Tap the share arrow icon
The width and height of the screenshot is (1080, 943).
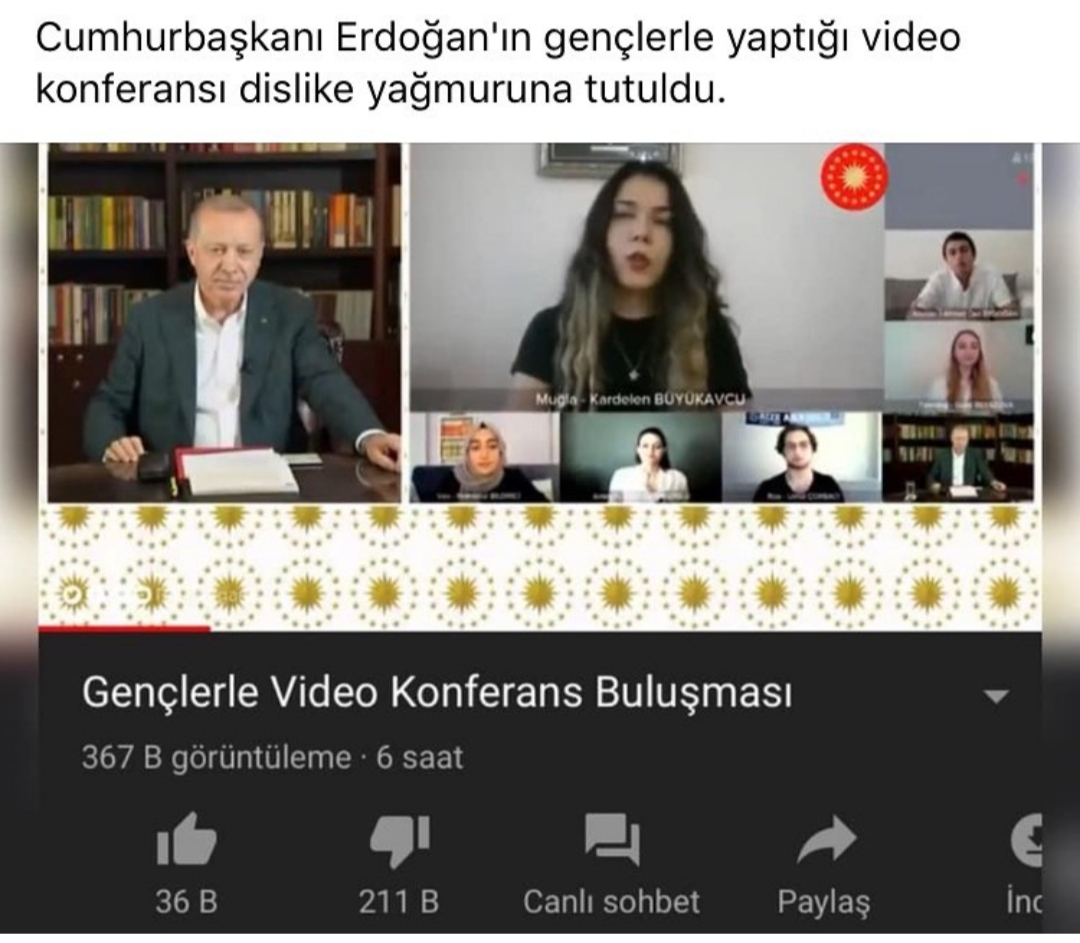(x=826, y=839)
